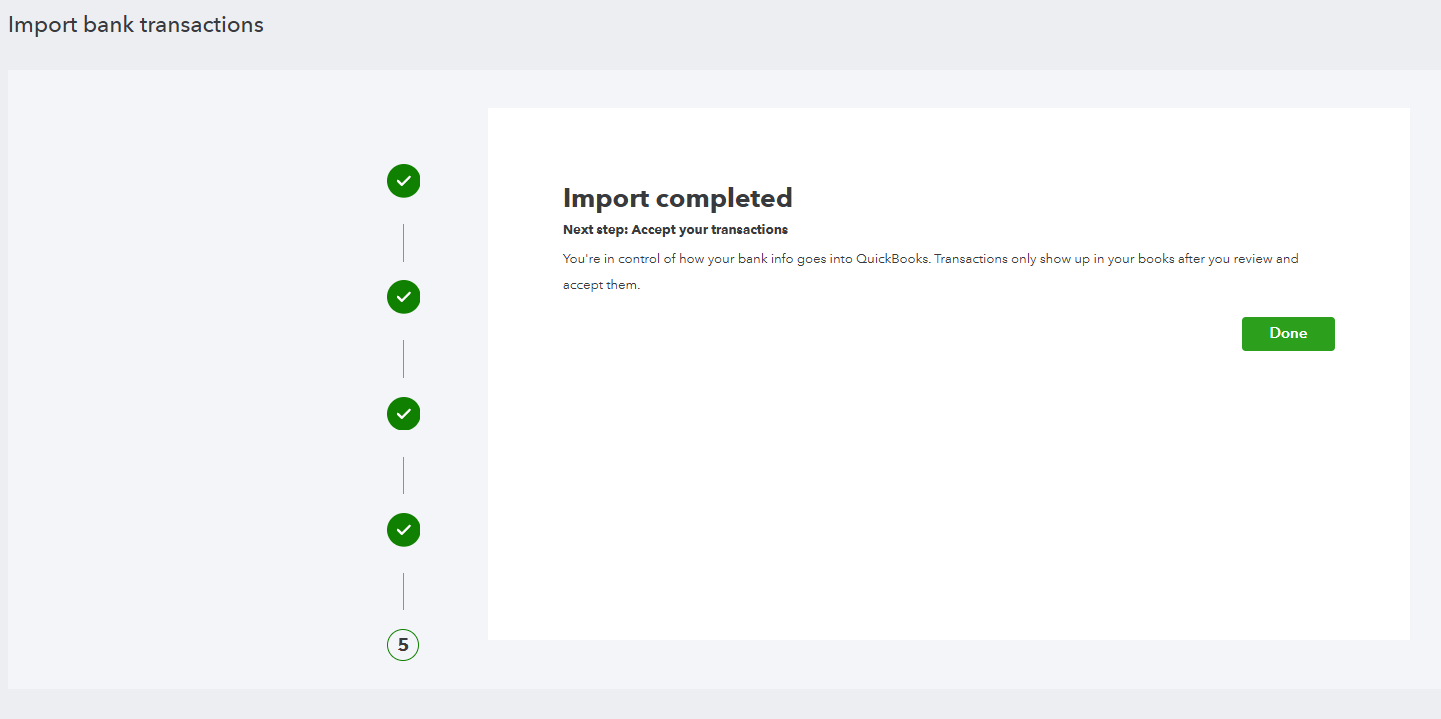The image size is (1441, 719).
Task: Select the fourth green checkmark step
Action: click(403, 529)
